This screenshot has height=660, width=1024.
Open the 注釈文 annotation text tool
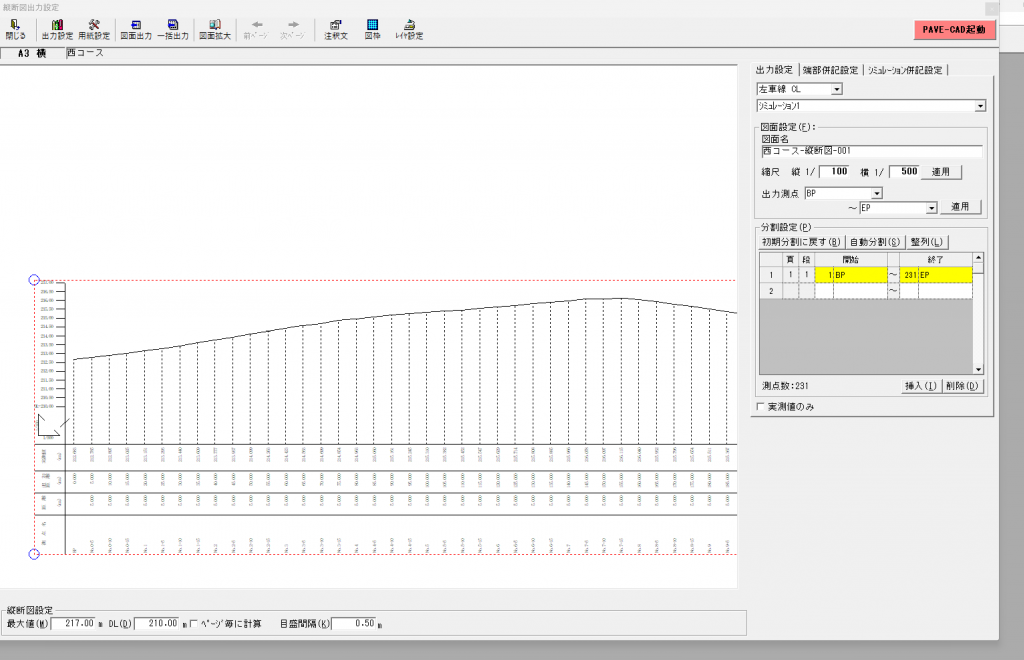pyautogui.click(x=336, y=29)
